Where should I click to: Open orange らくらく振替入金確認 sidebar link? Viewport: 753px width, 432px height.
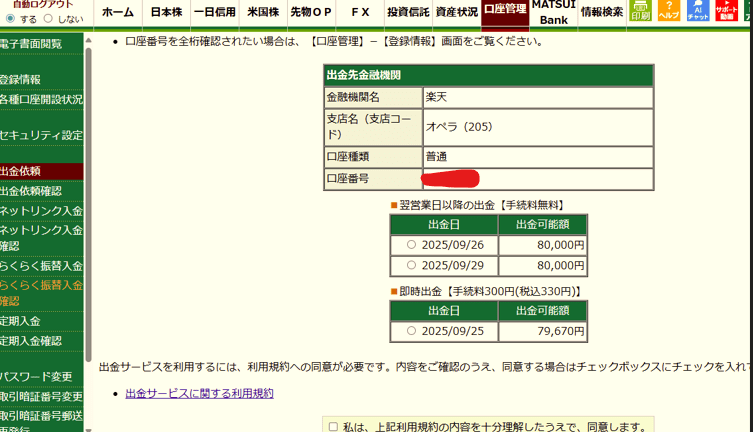[x=41, y=293]
